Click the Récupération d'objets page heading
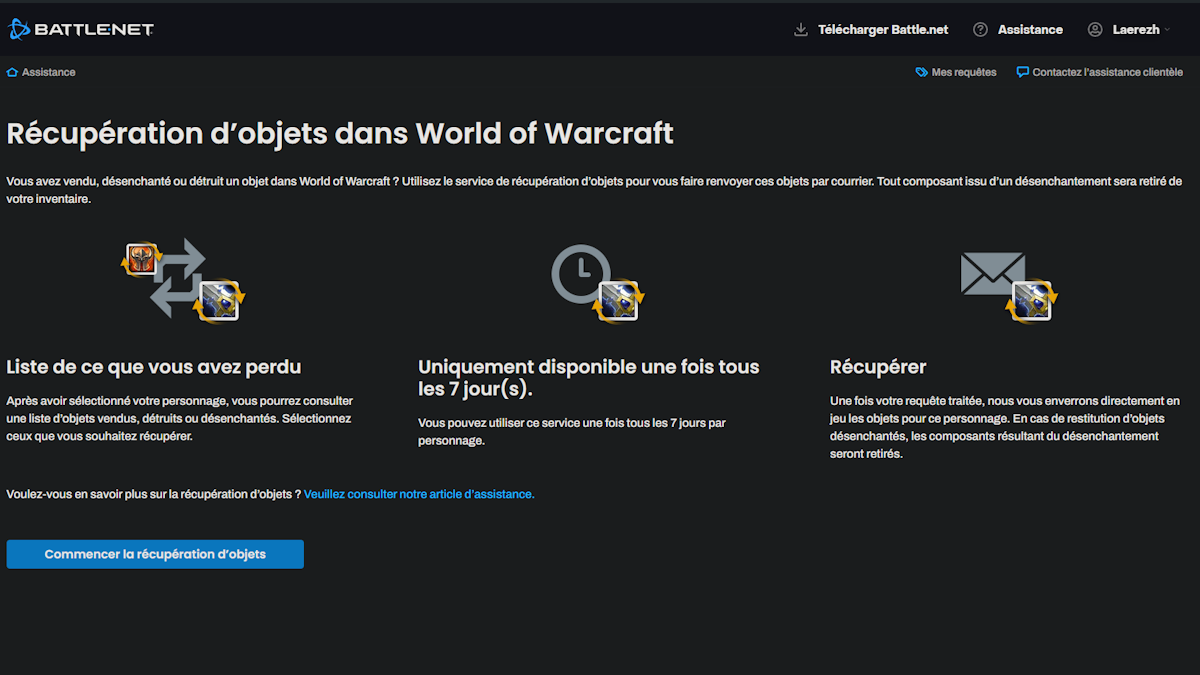Viewport: 1200px width, 675px height. (x=340, y=133)
